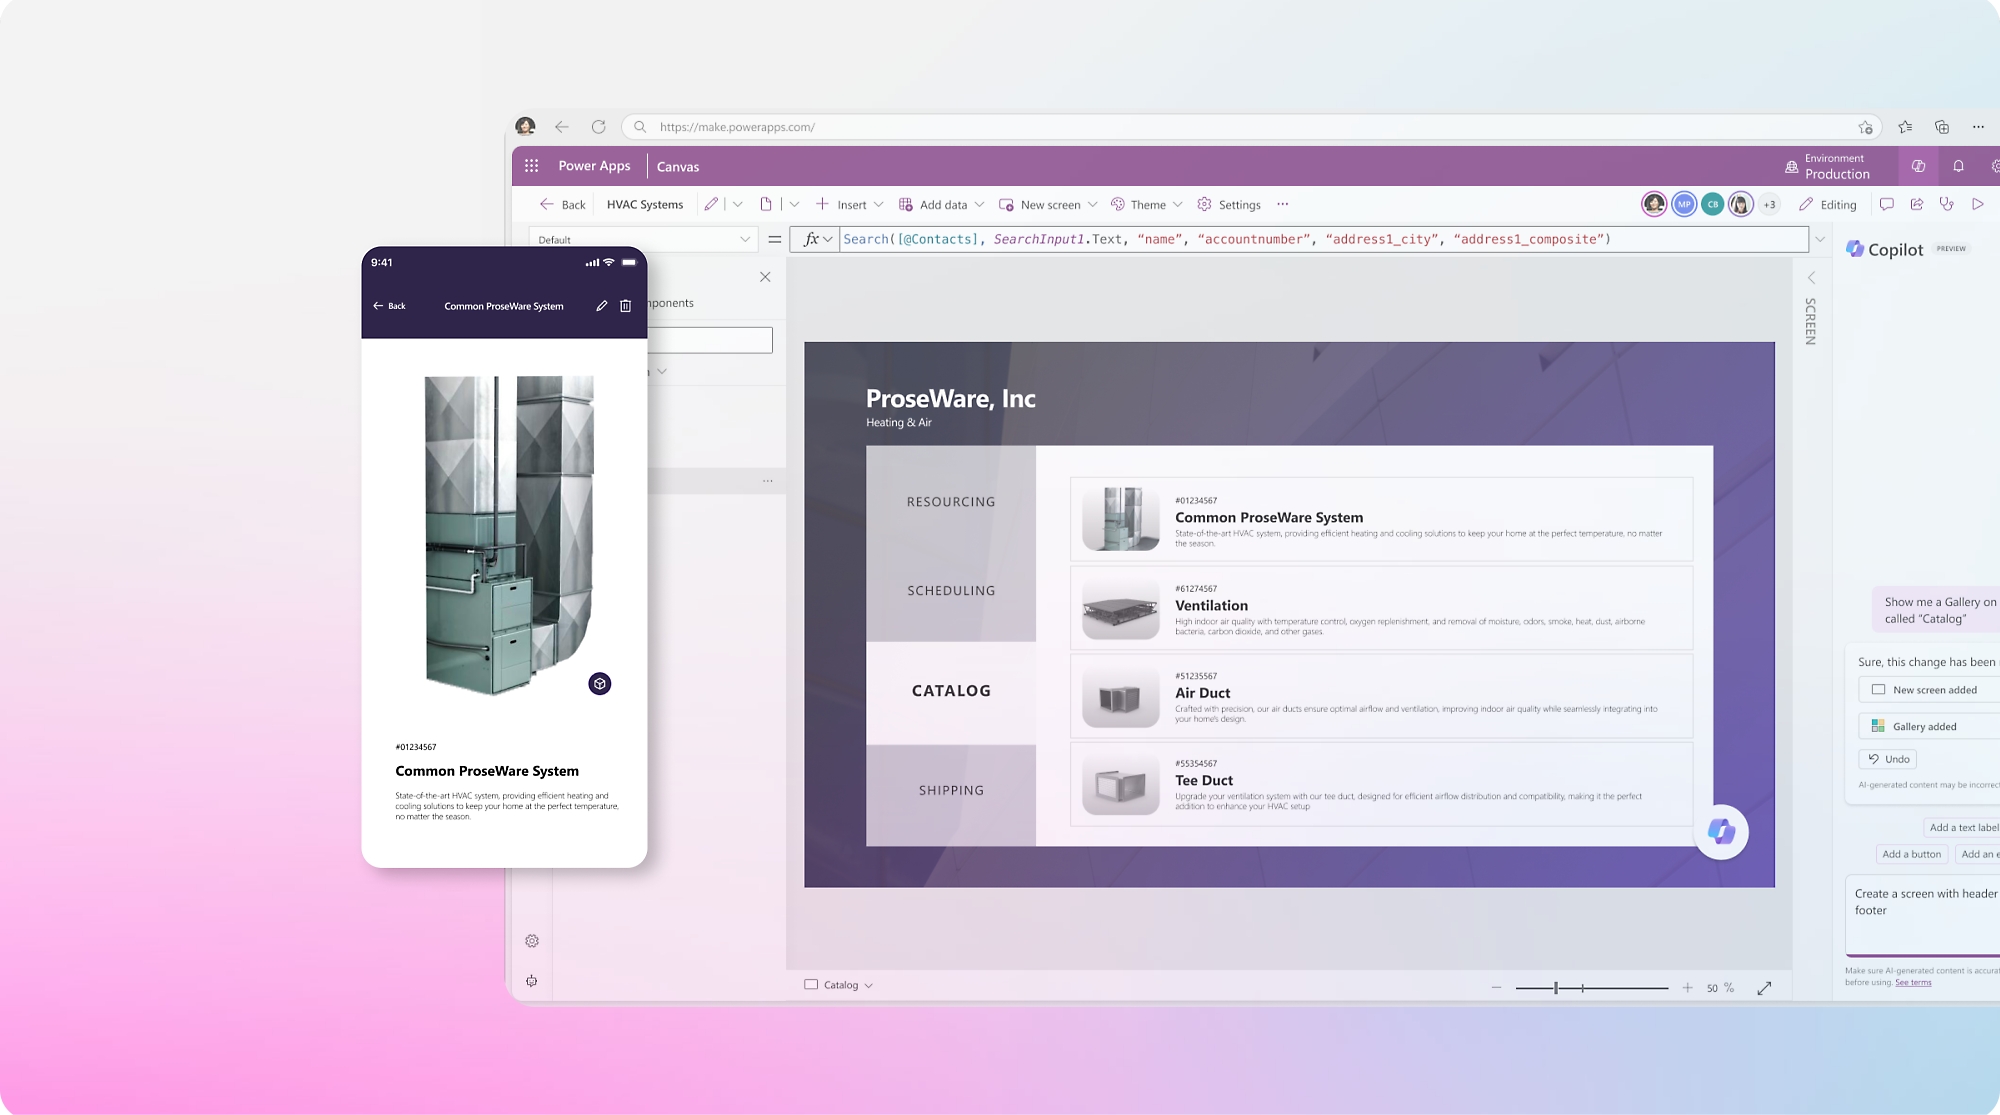Click the Settings button in toolbar

click(x=1230, y=205)
